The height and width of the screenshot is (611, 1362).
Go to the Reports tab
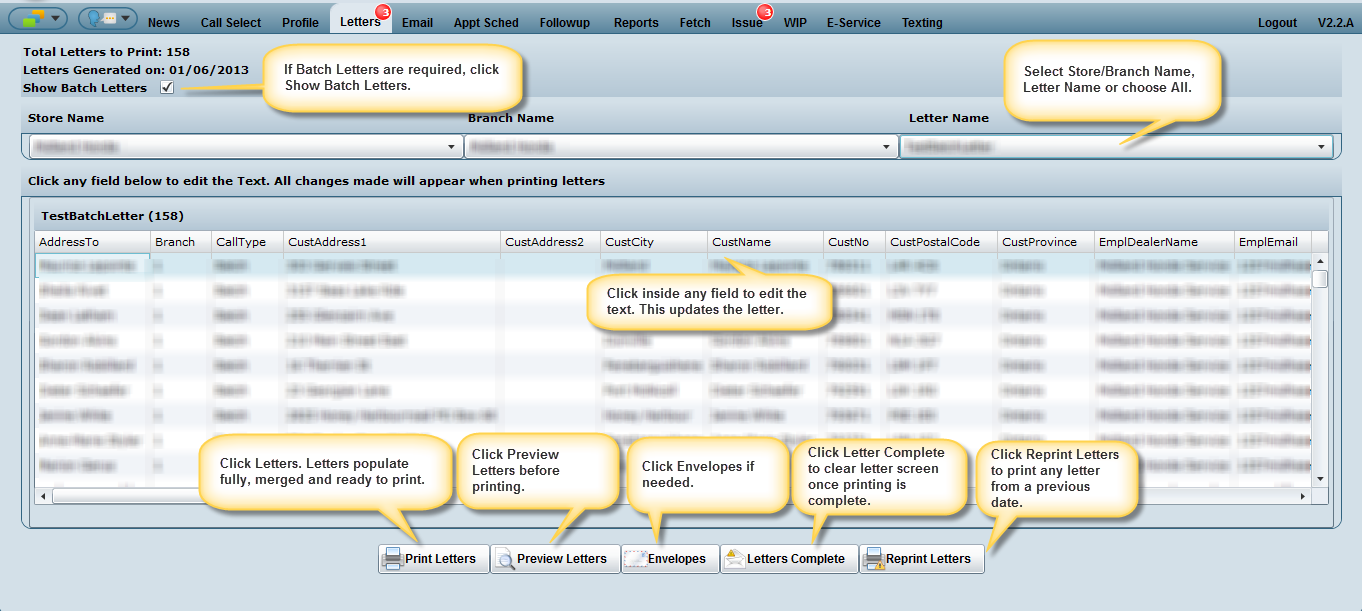coord(636,23)
